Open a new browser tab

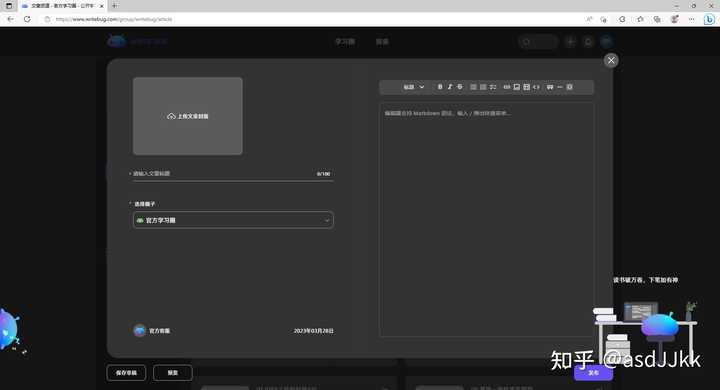tap(114, 6)
